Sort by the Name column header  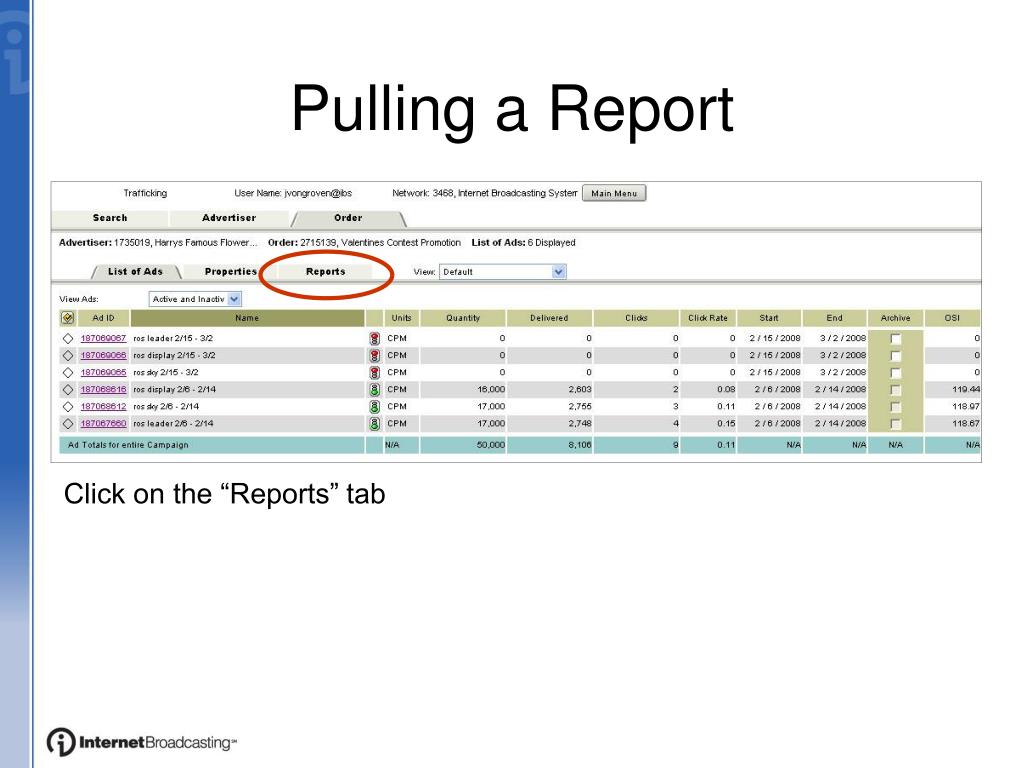248,318
